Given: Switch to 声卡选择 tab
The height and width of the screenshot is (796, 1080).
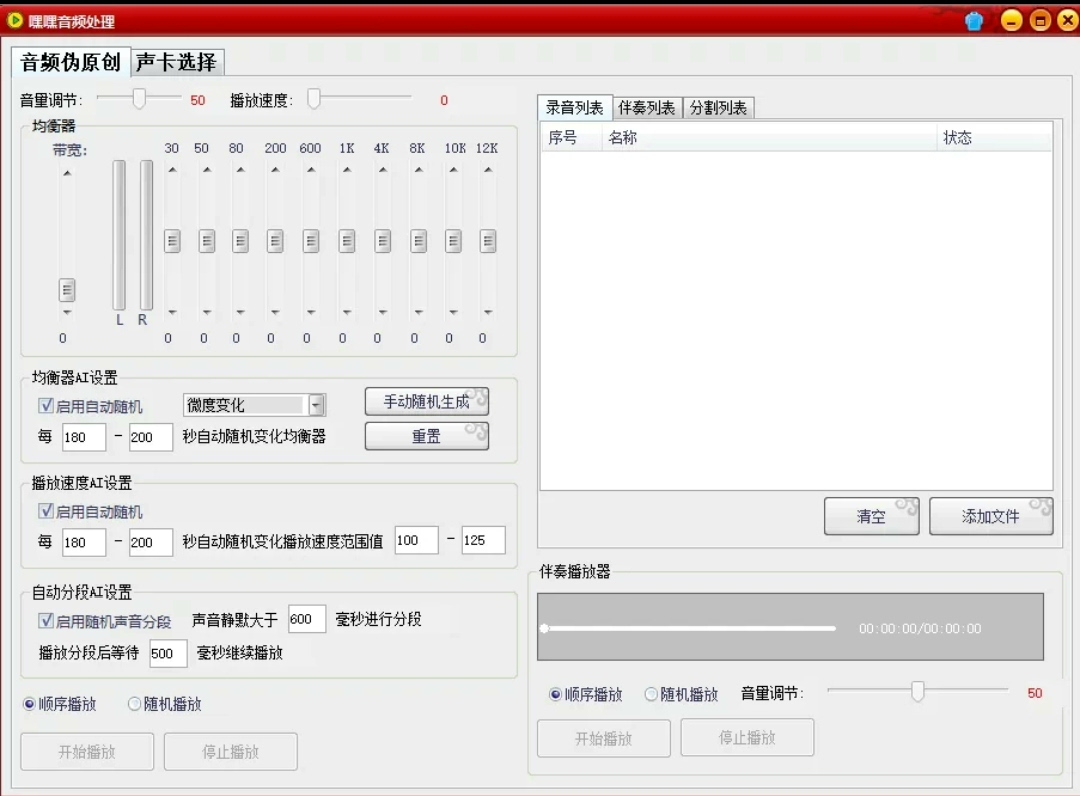Looking at the screenshot, I should pos(176,62).
